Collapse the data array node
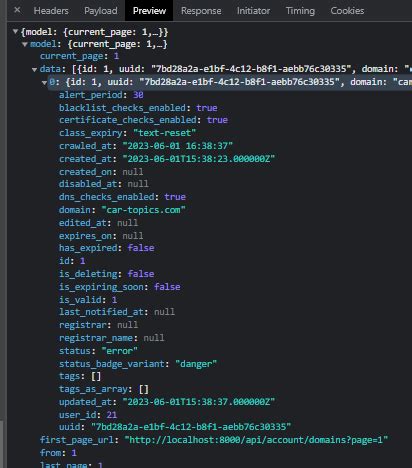412x468 pixels. click(34, 69)
